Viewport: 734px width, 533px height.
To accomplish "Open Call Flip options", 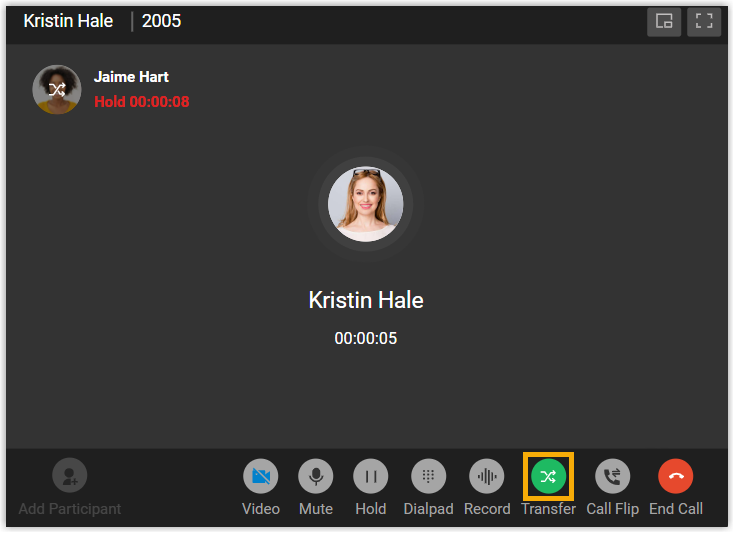I will [x=612, y=476].
